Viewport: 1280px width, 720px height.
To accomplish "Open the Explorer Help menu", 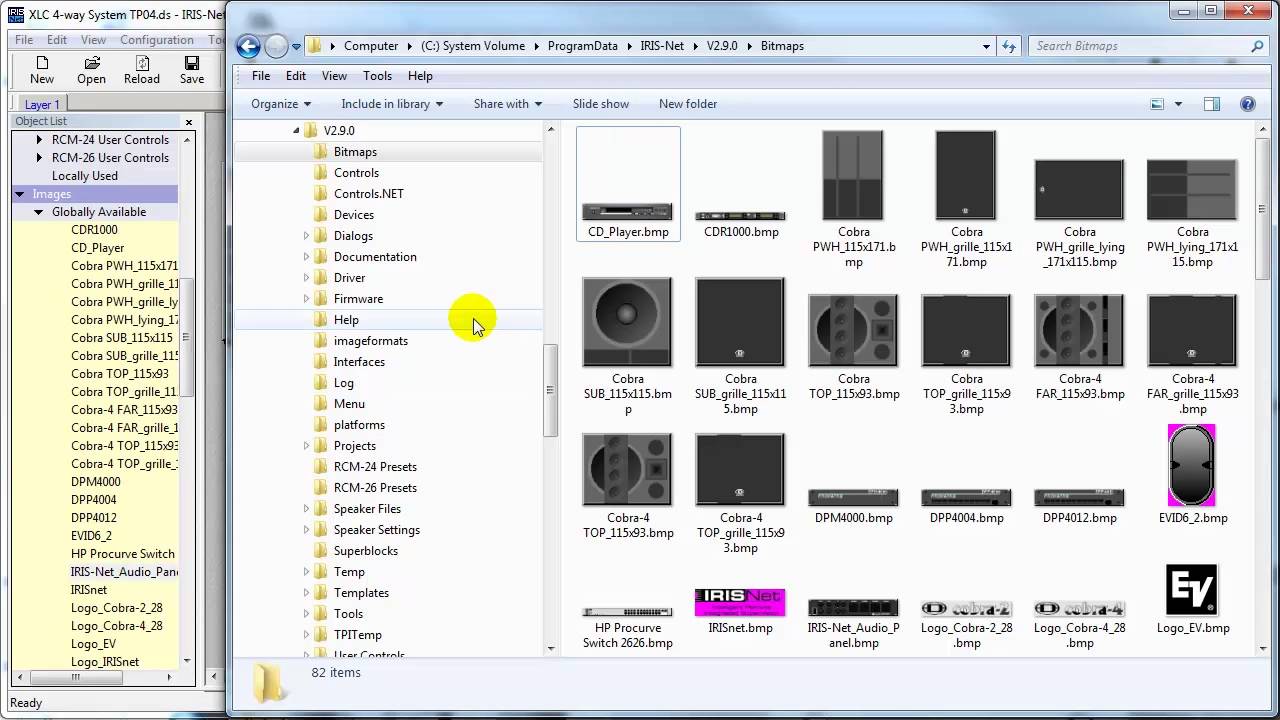I will [420, 76].
